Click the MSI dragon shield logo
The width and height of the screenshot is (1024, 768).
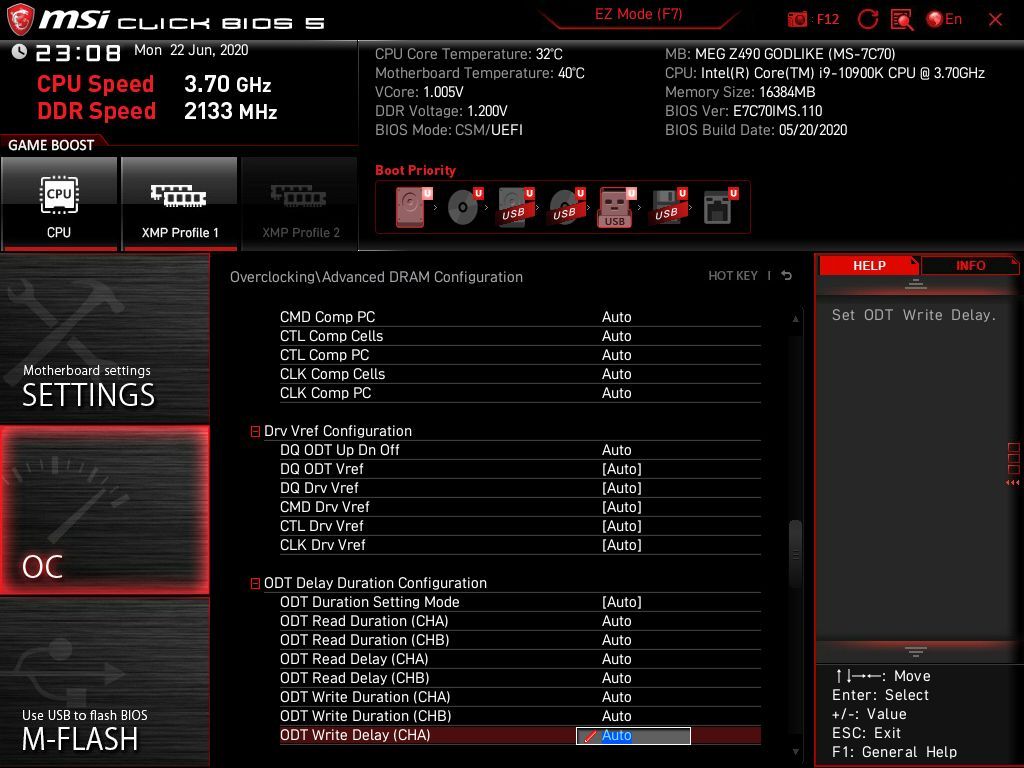20,19
